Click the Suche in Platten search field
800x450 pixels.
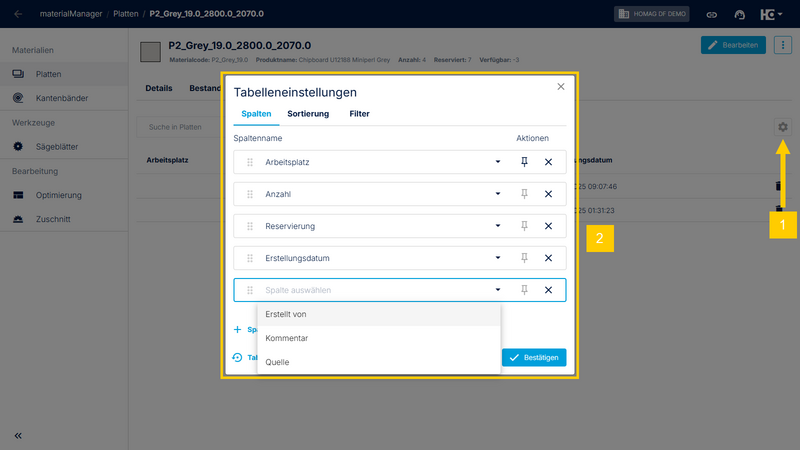(180, 127)
